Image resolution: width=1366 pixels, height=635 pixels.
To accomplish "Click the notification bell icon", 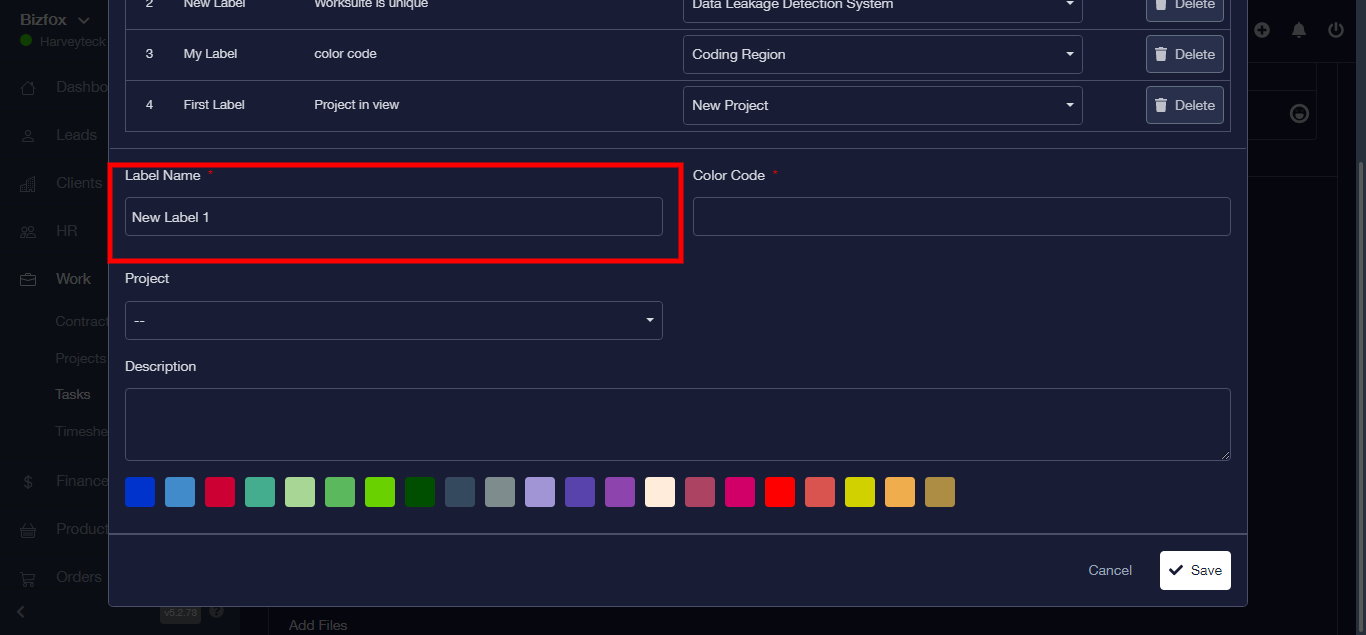I will (1299, 30).
